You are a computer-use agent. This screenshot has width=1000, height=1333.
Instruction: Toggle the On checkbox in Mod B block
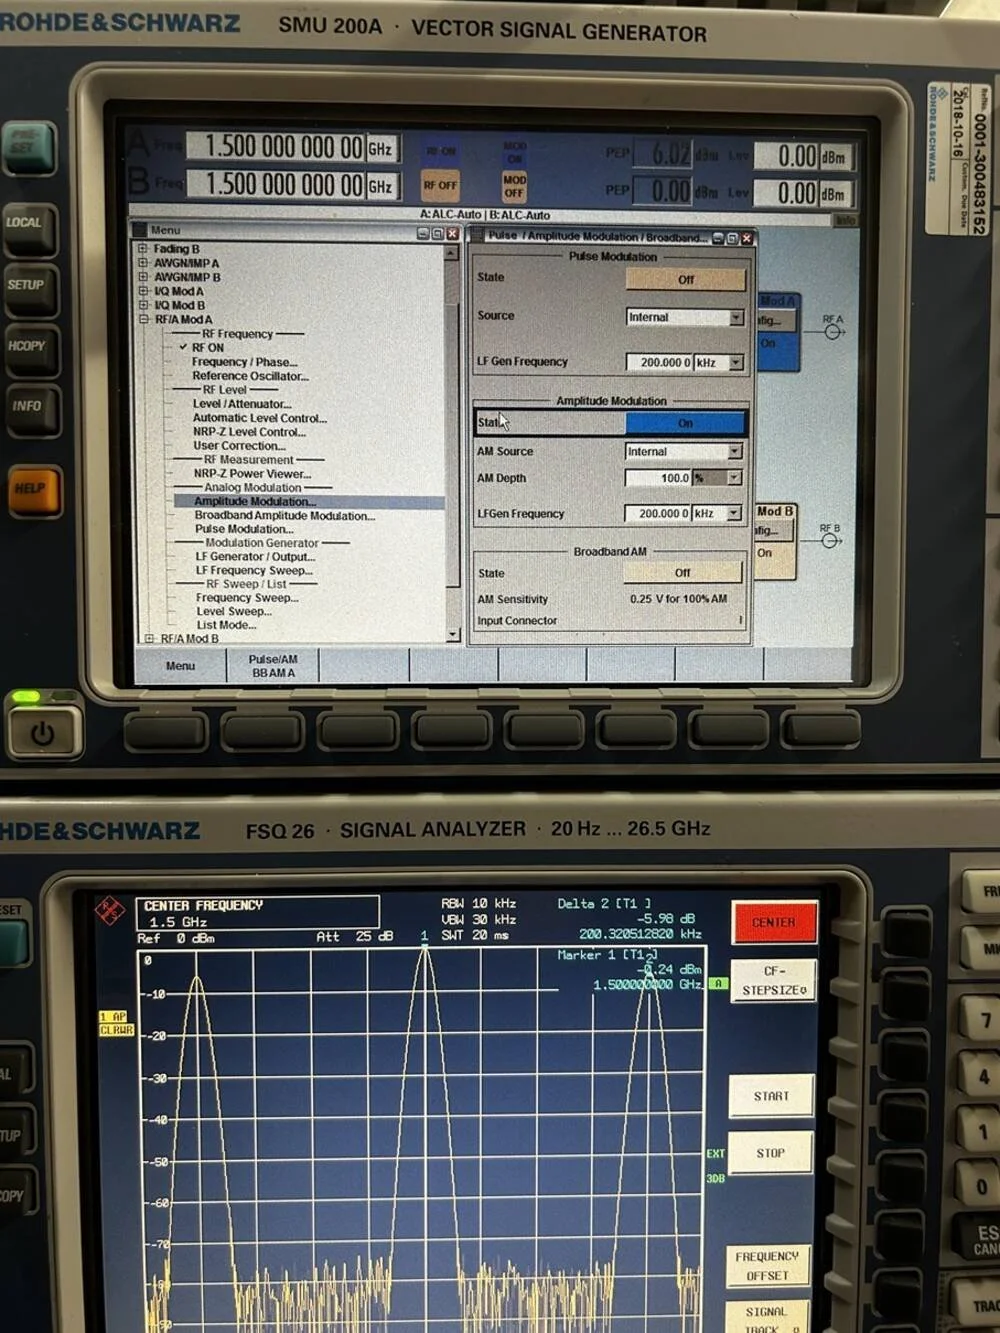pos(764,552)
